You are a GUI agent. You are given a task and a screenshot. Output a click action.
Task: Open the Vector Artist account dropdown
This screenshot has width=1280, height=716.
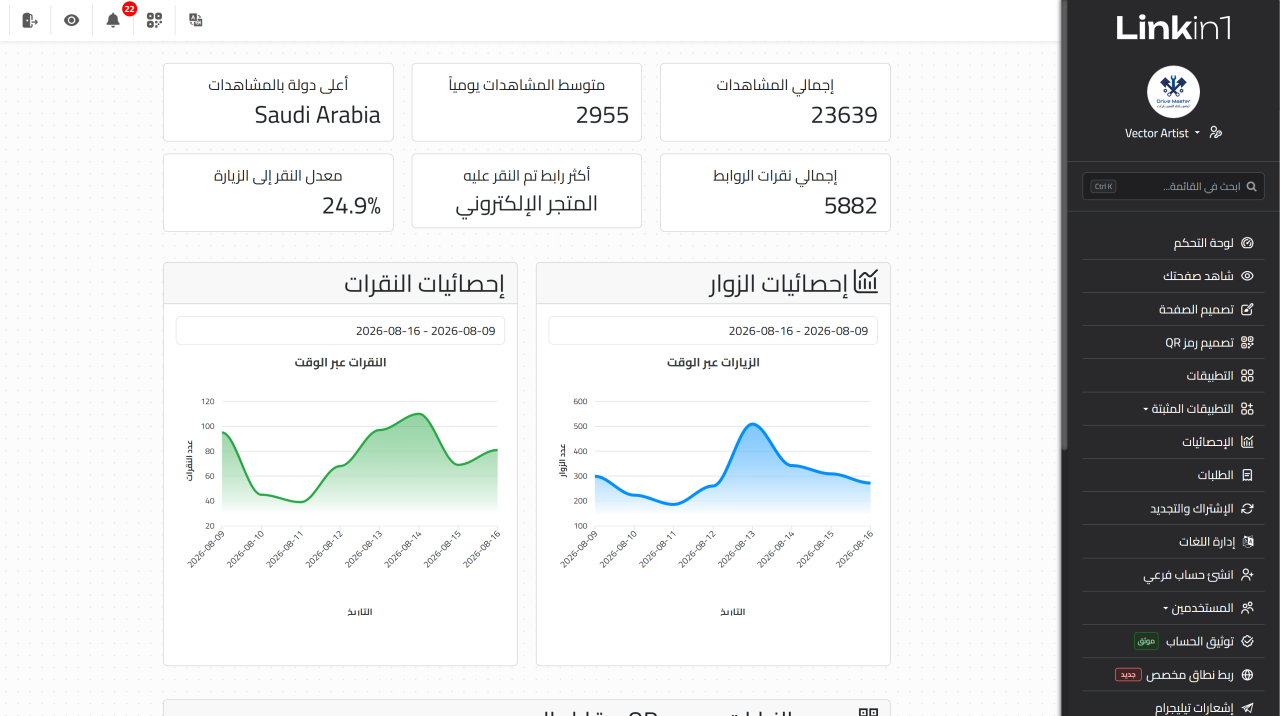1162,133
